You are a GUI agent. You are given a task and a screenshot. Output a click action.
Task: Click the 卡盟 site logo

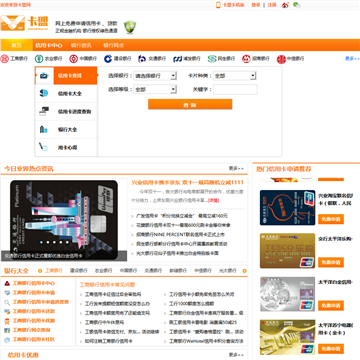[x=24, y=23]
